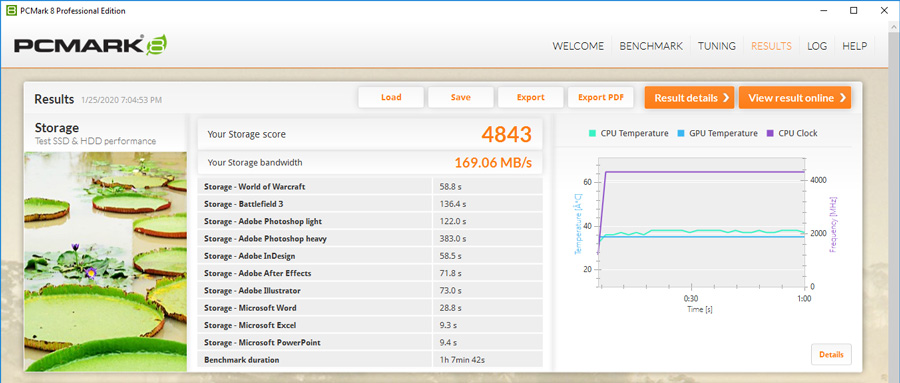Click the 'Benchmark duration' row label
Viewport: 900px width, 383px height.
coord(242,360)
